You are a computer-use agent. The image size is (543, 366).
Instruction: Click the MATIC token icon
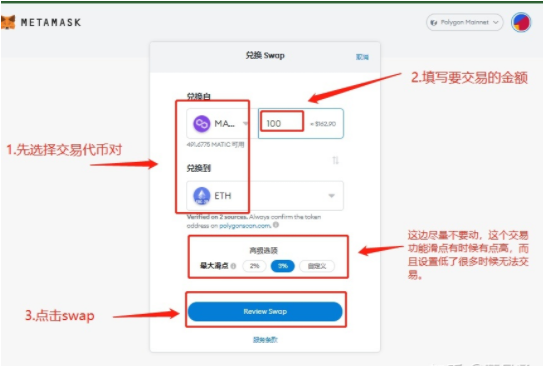point(202,124)
